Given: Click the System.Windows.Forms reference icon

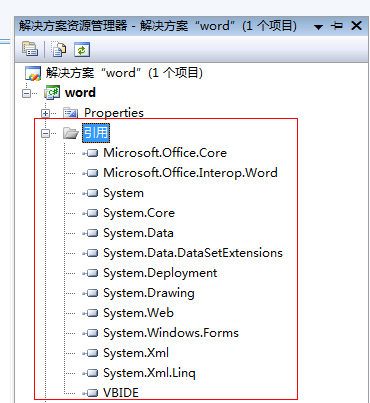Looking at the screenshot, I should click(91, 333).
